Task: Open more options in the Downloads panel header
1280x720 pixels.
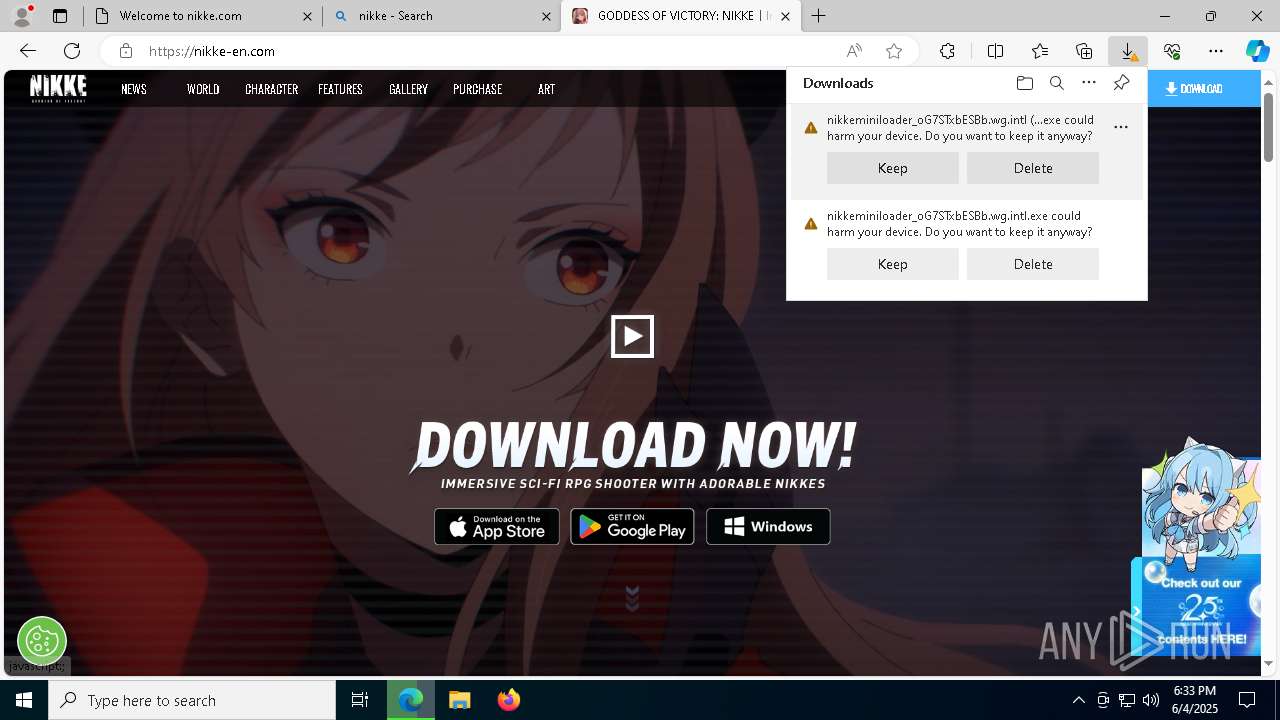Action: pyautogui.click(x=1089, y=83)
